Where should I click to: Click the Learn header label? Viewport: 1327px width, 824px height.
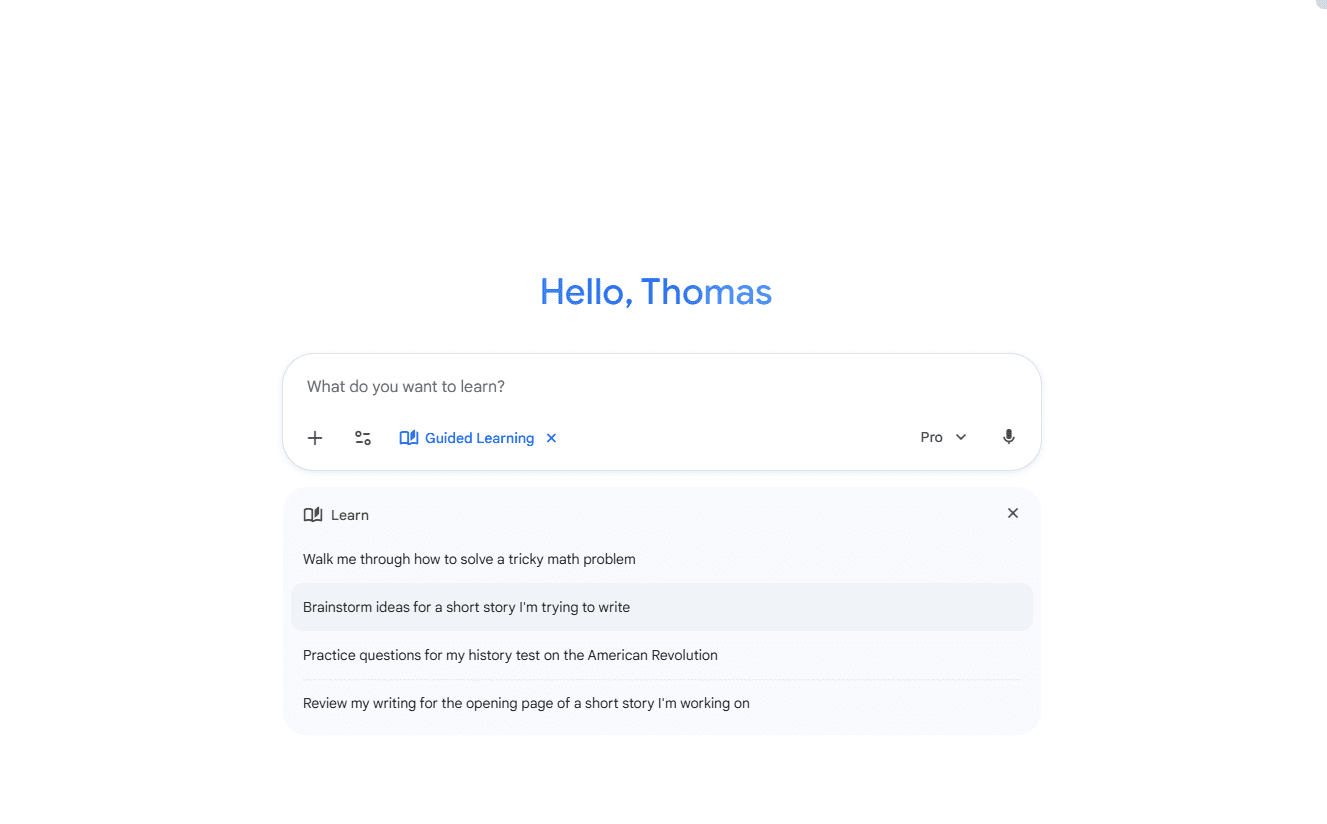[x=350, y=515]
